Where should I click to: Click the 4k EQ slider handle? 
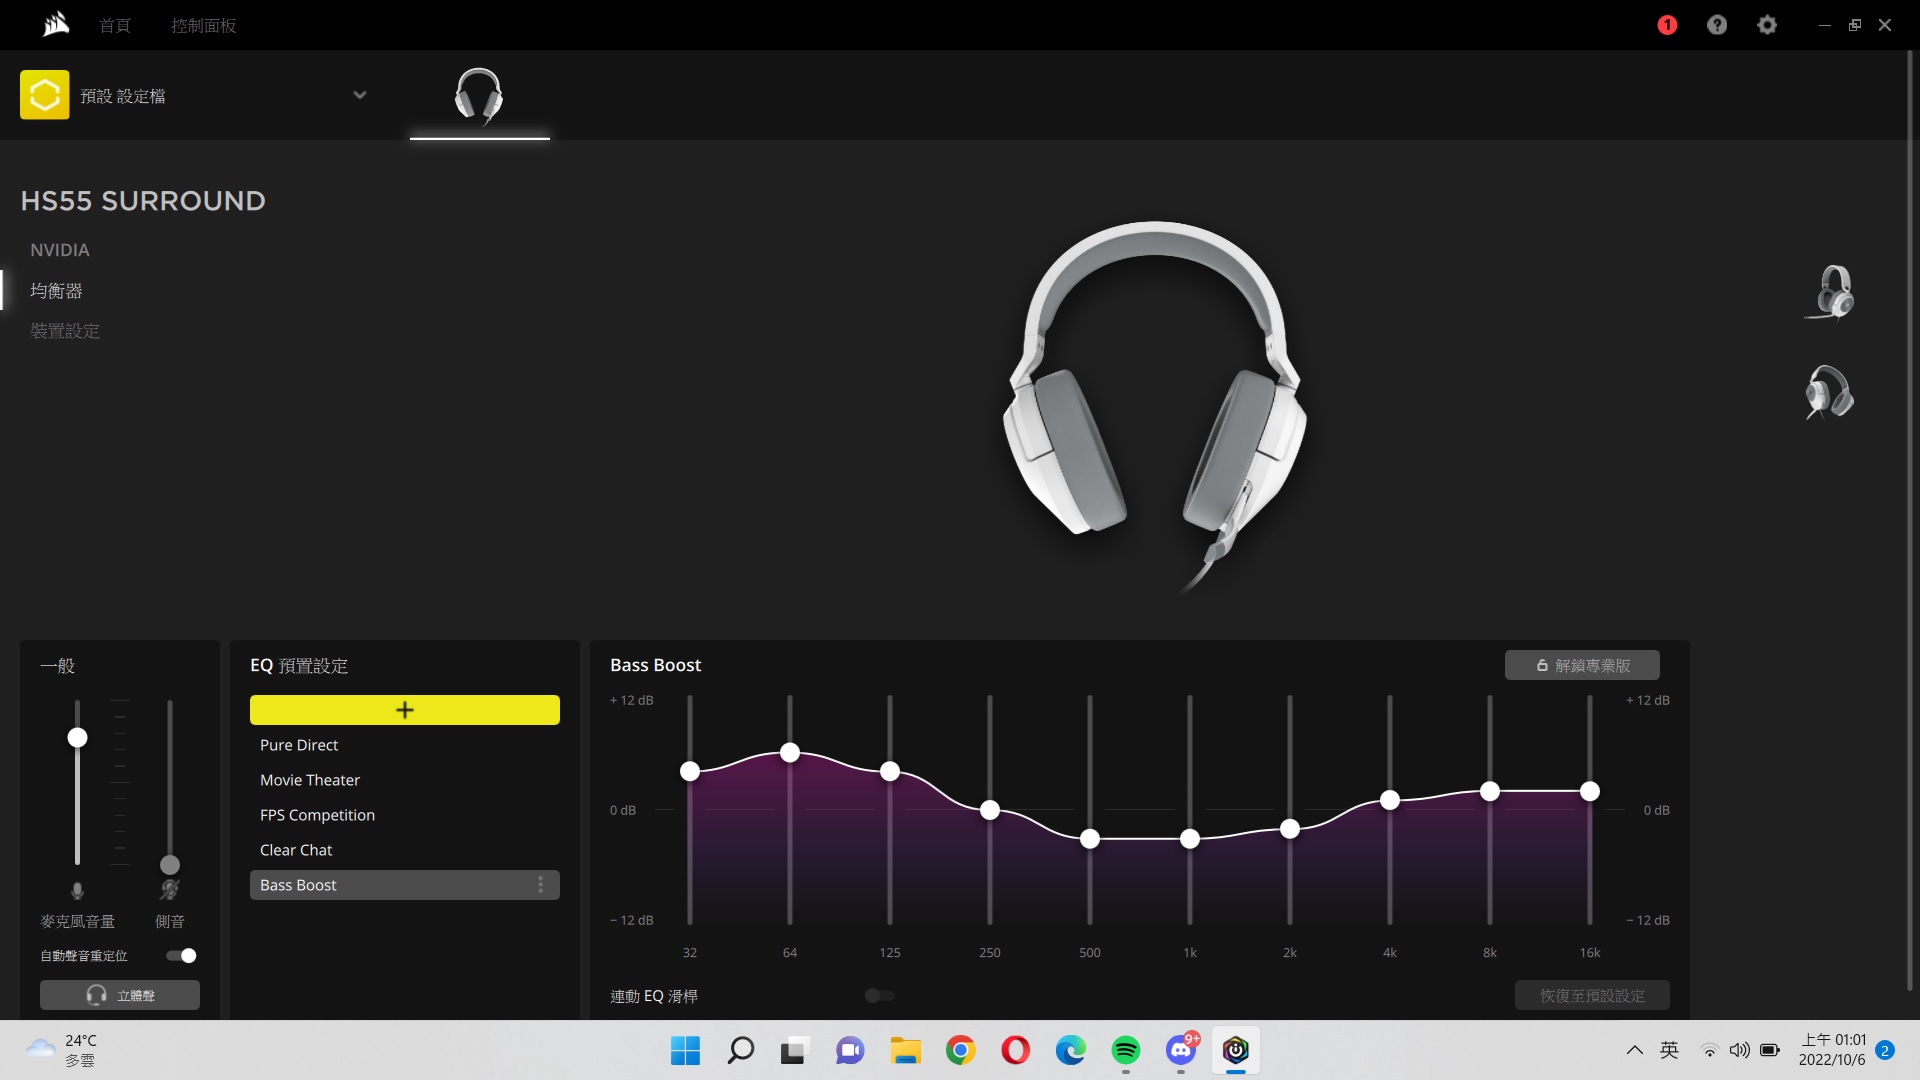pos(1390,800)
